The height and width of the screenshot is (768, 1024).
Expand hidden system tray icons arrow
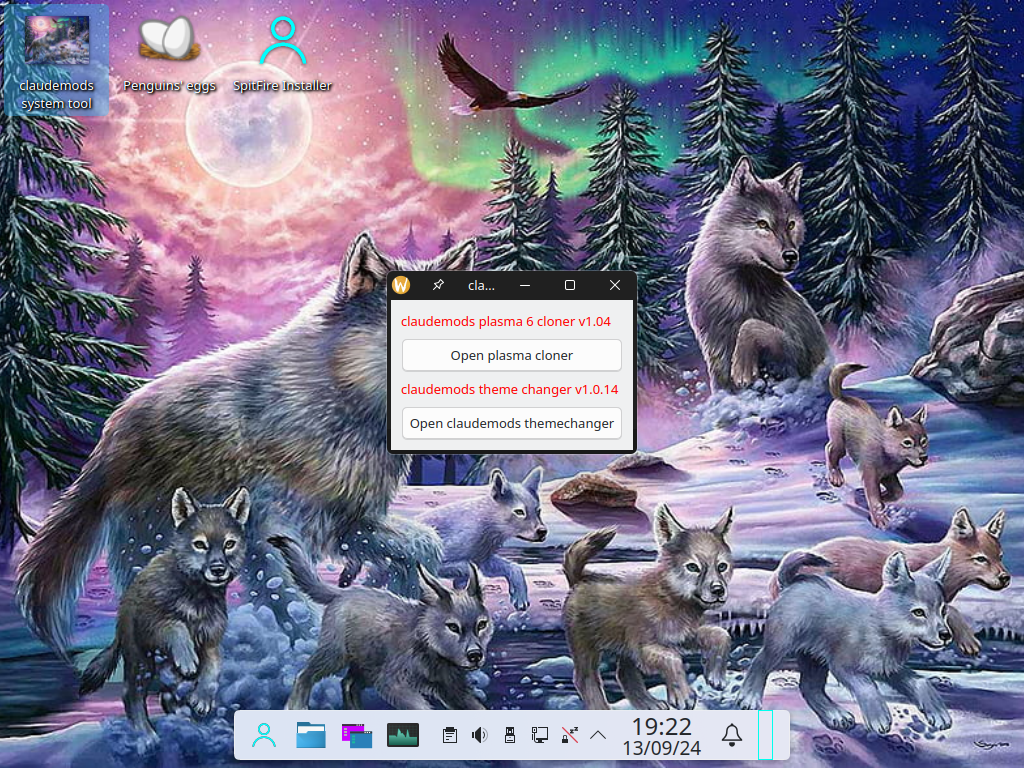click(x=598, y=735)
